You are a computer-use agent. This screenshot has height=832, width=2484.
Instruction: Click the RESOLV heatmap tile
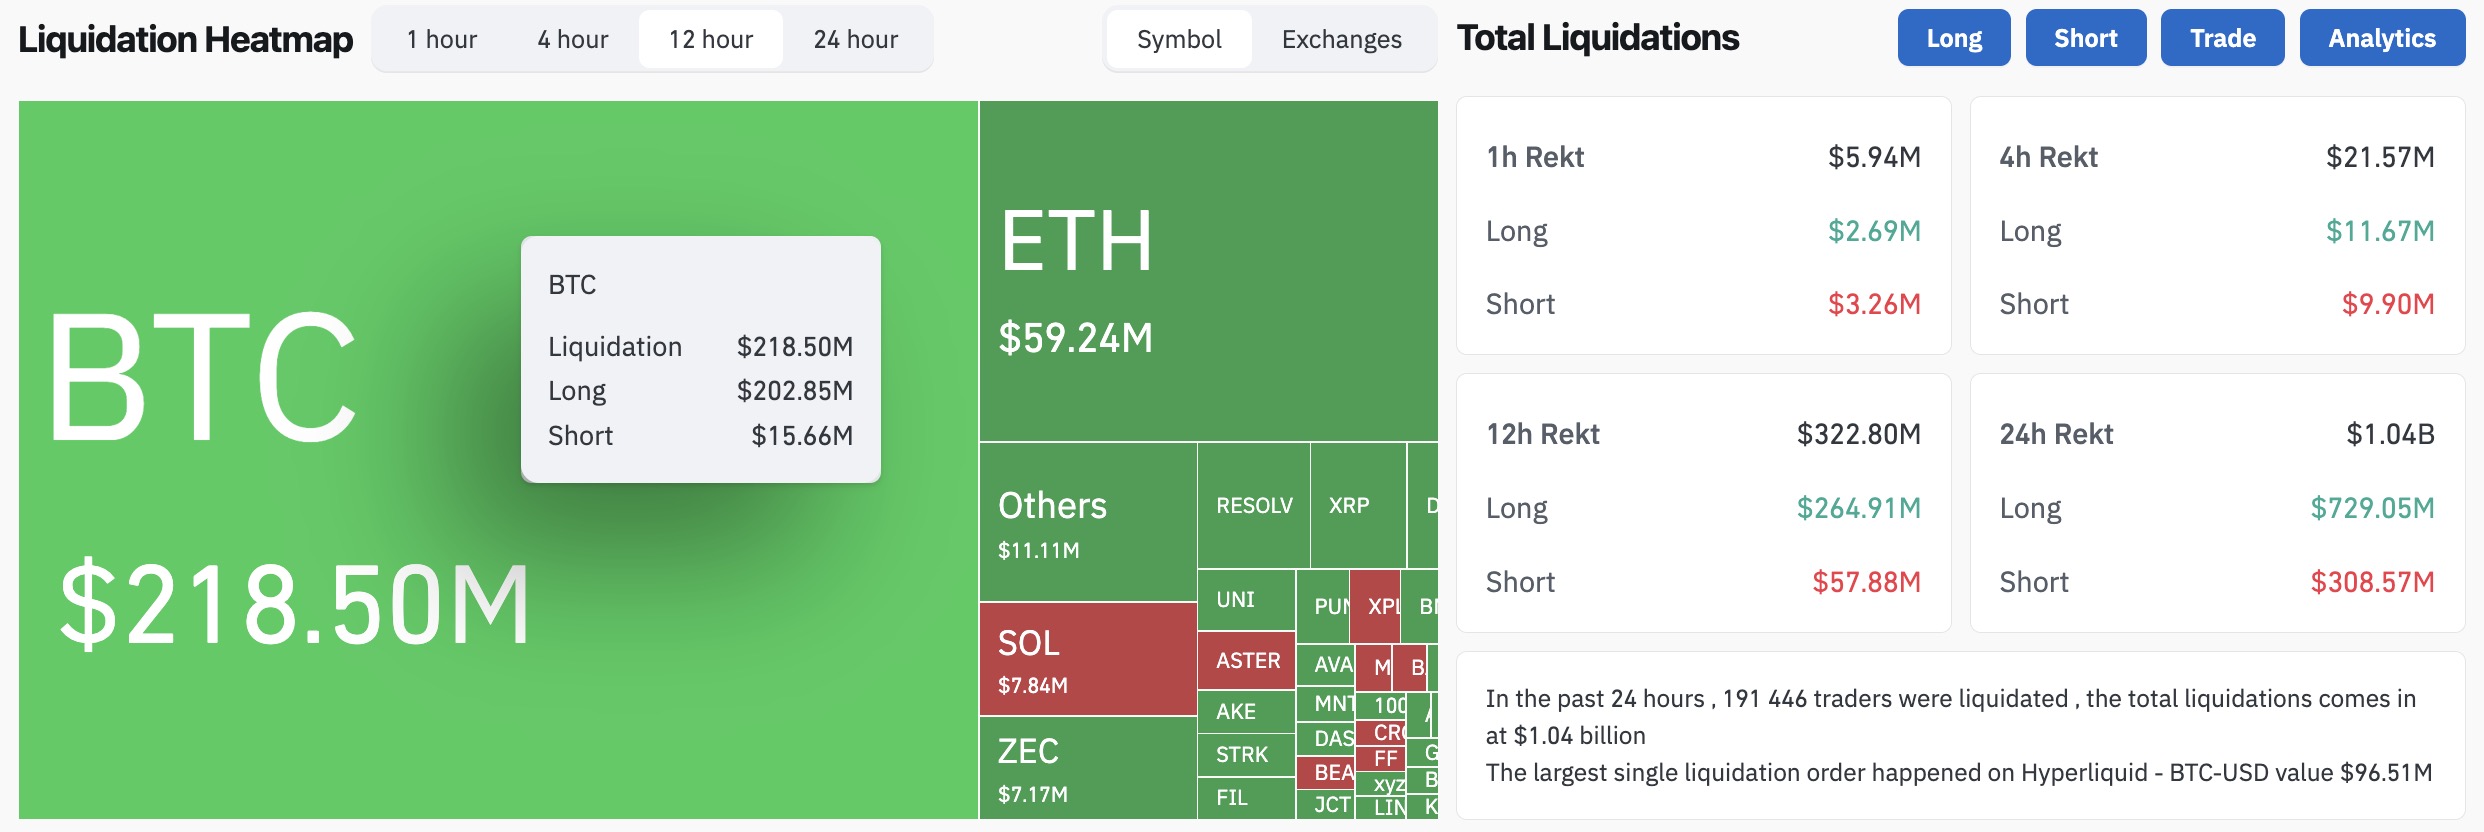[x=1253, y=506]
